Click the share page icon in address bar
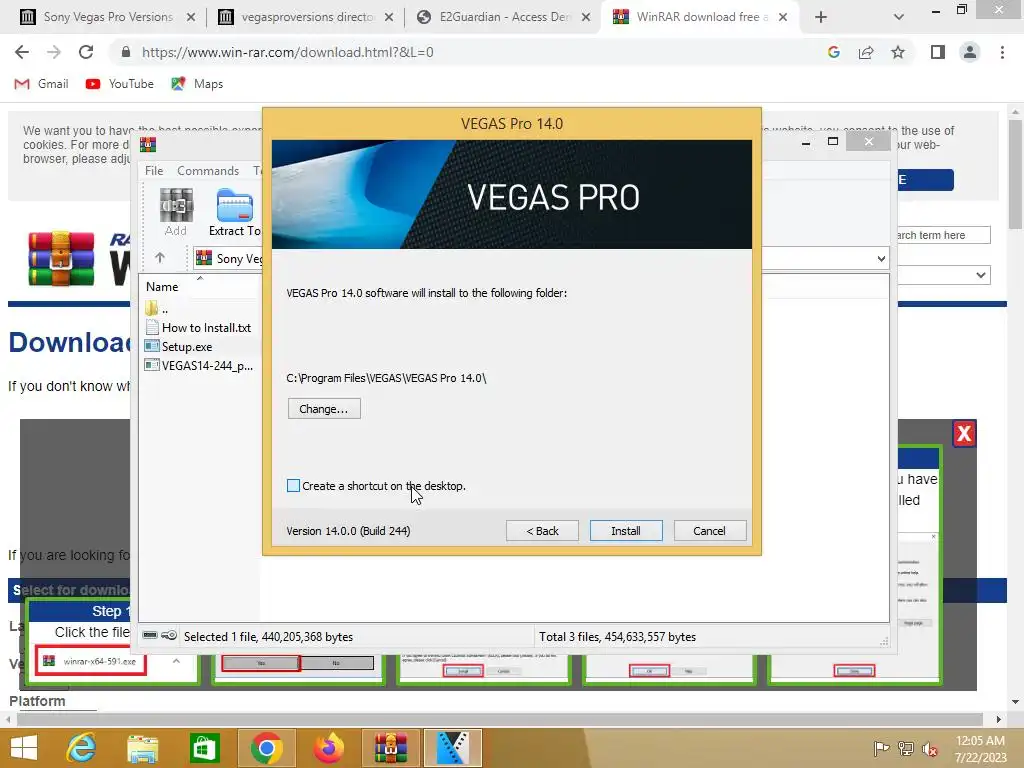This screenshot has width=1024, height=768. (x=866, y=52)
